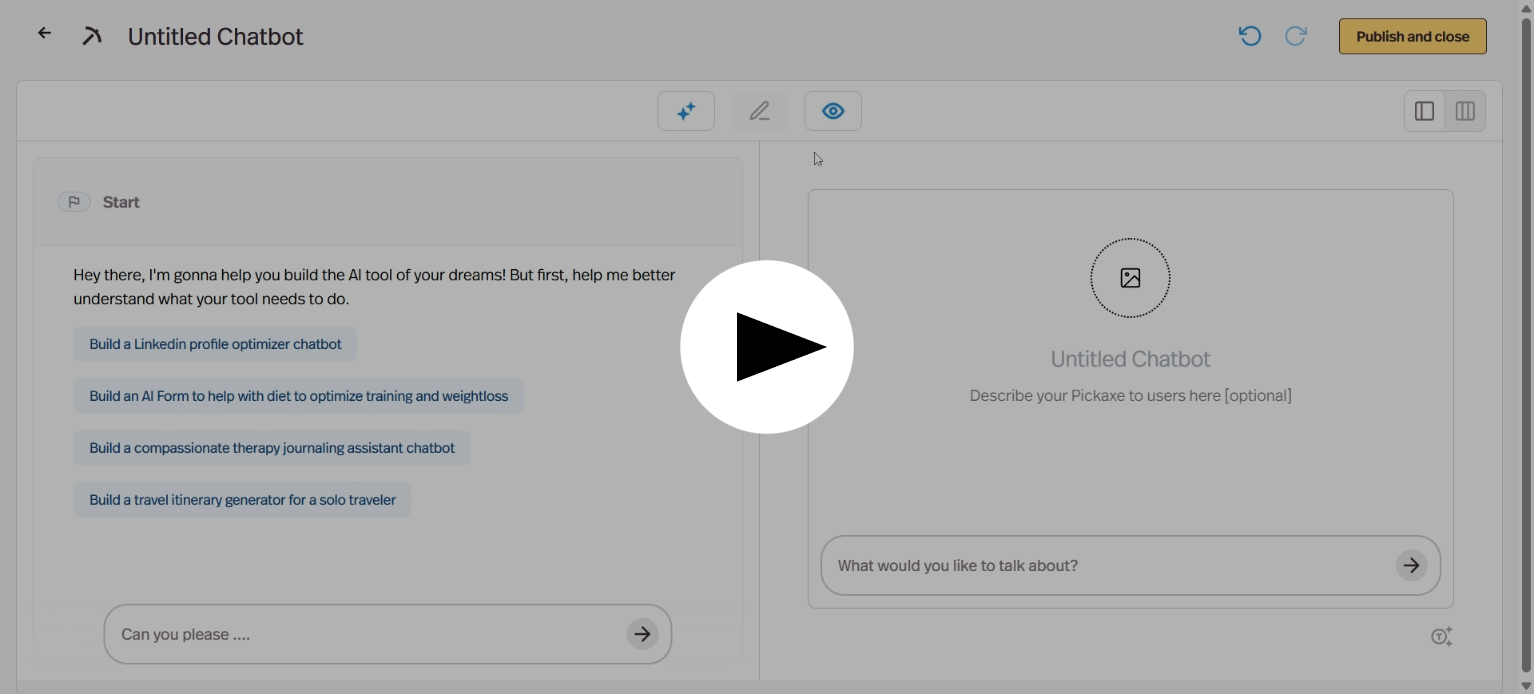
Task: Toggle the eye preview mode
Action: point(833,111)
